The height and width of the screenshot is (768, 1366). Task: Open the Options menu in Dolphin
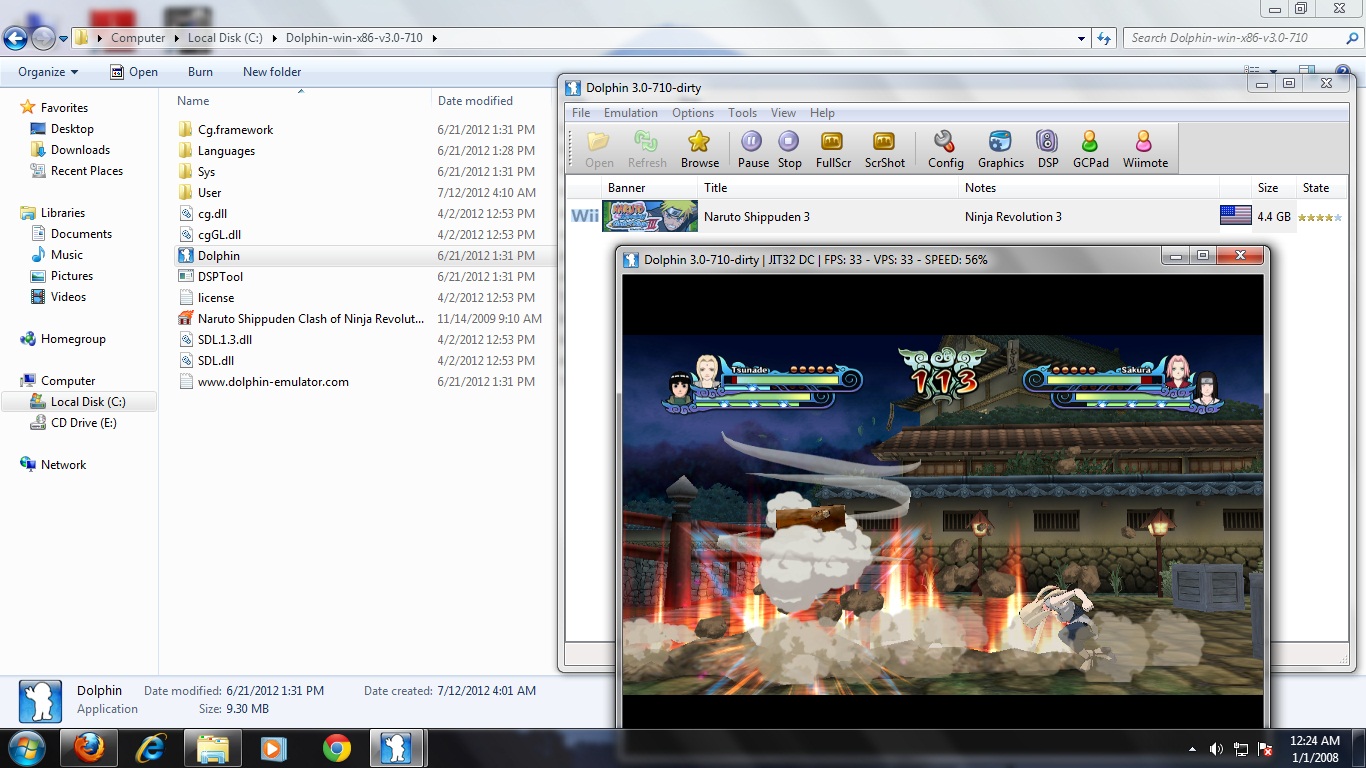[x=692, y=113]
